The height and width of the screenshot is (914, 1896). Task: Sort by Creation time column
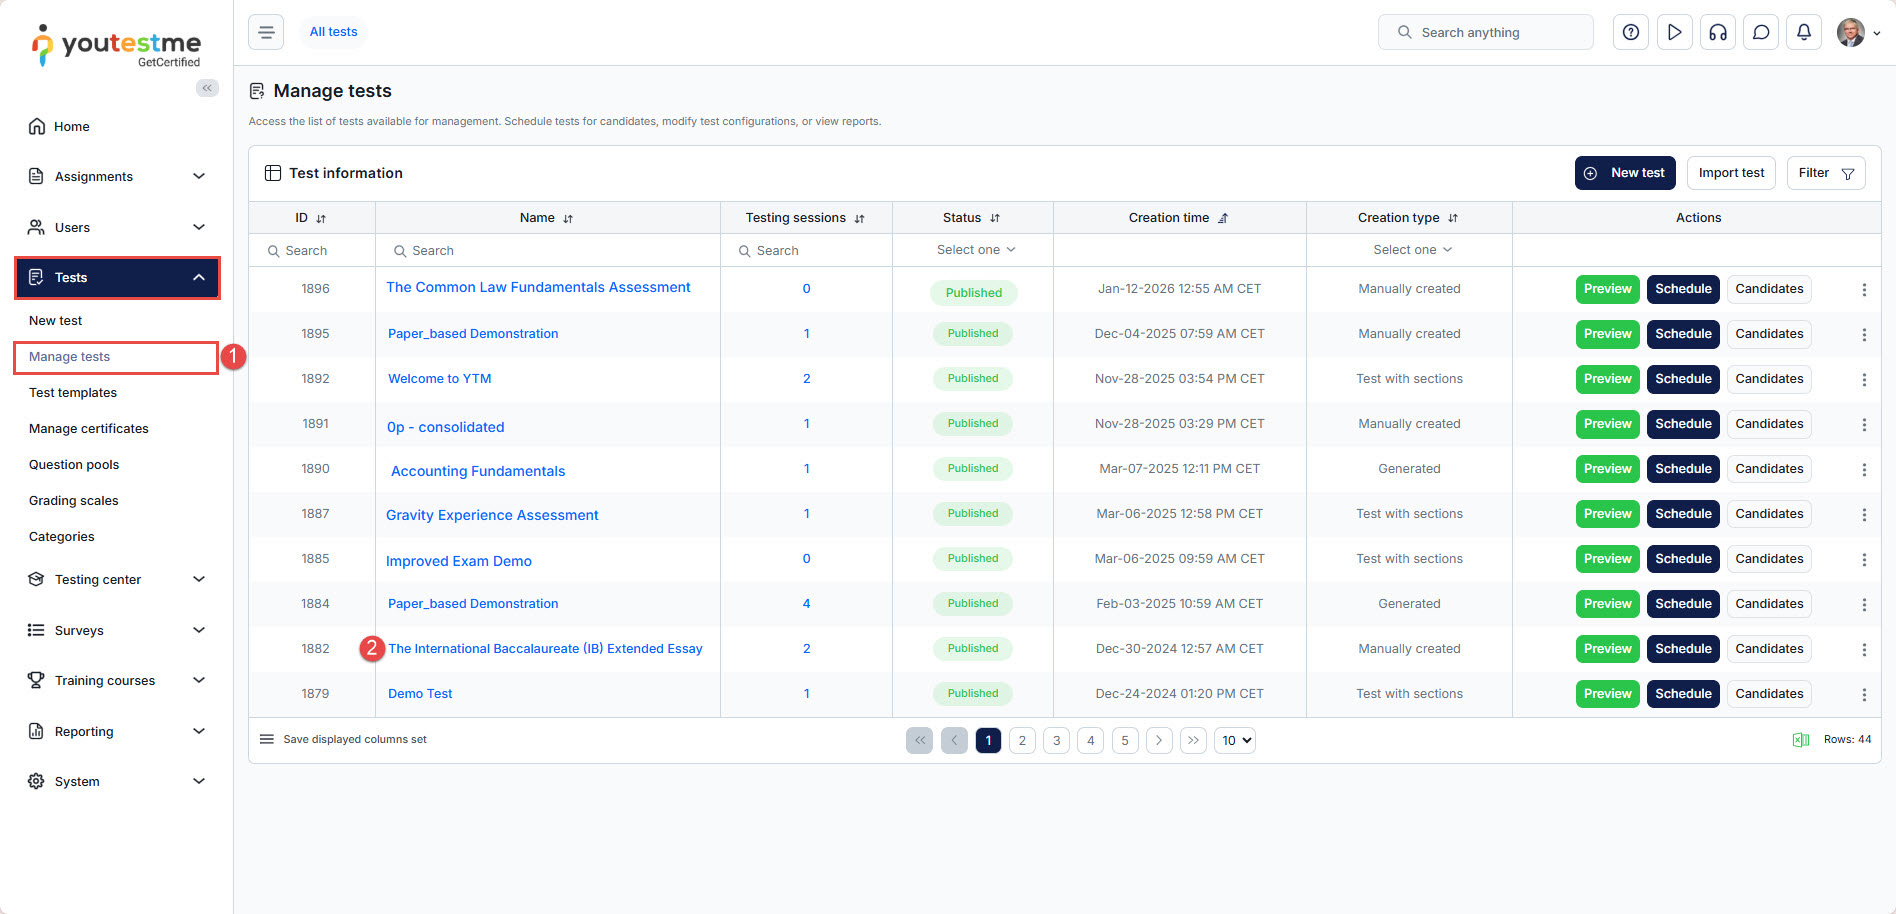(x=1222, y=218)
